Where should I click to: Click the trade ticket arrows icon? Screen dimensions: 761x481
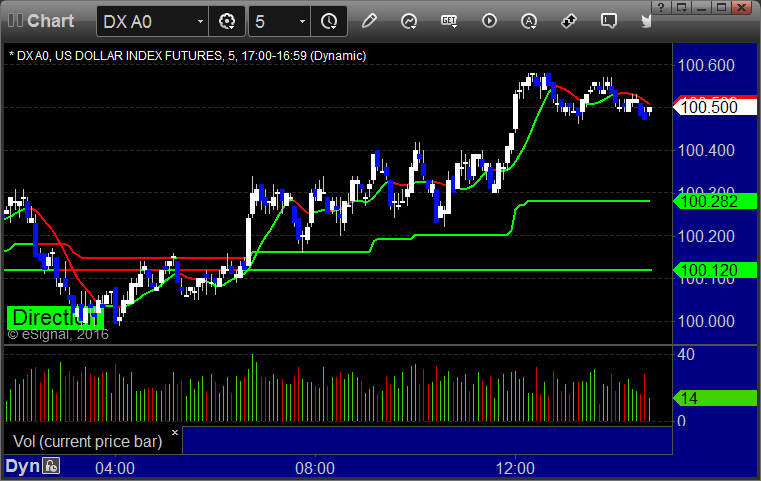568,21
